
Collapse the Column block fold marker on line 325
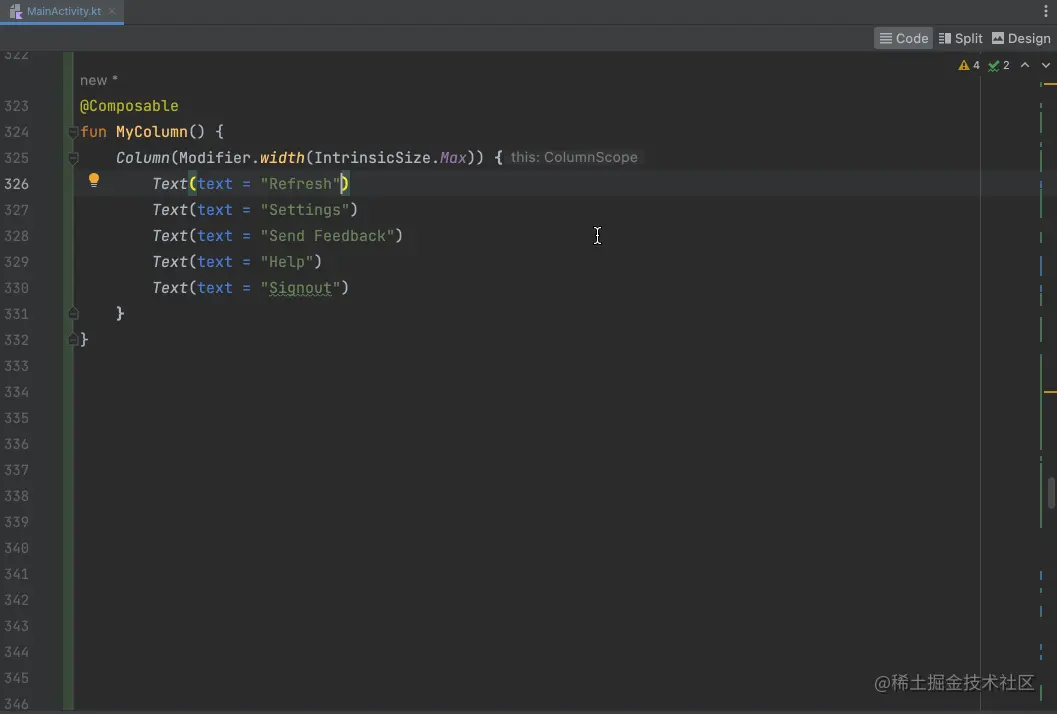[73, 158]
